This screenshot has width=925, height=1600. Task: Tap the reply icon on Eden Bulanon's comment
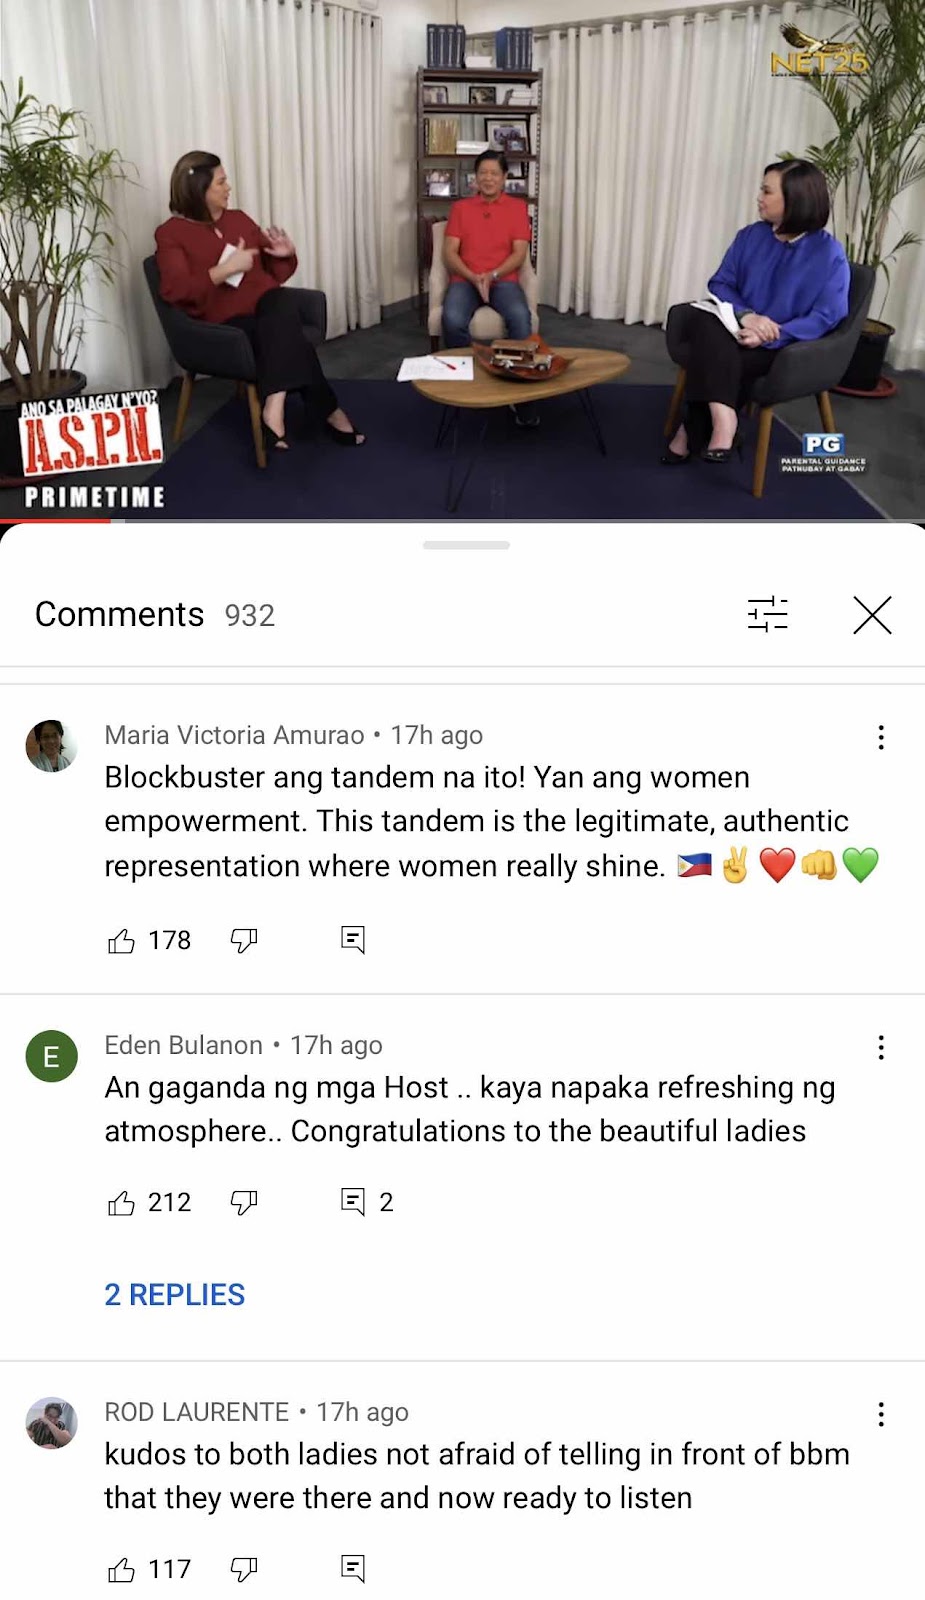click(353, 1201)
